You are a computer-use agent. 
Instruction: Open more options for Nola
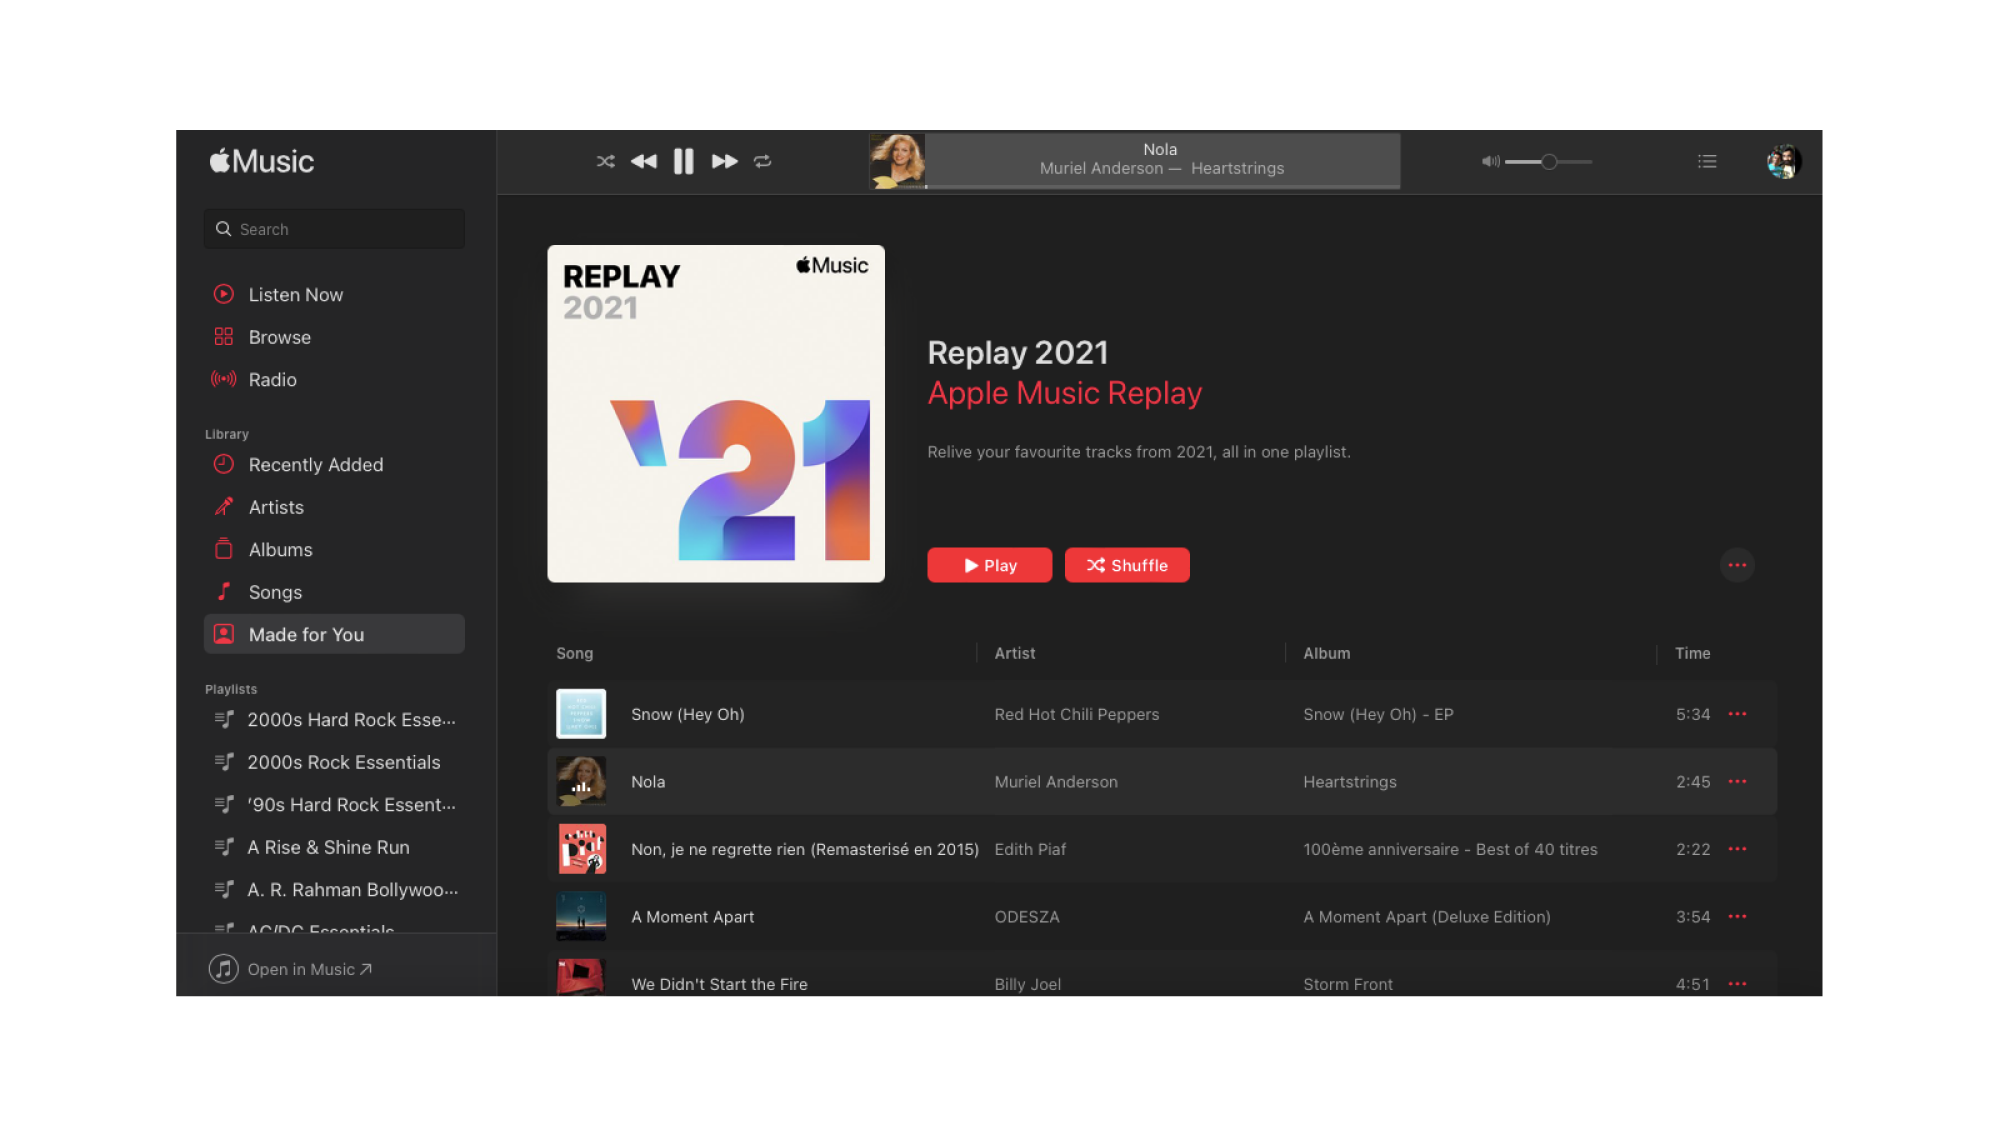pos(1738,781)
